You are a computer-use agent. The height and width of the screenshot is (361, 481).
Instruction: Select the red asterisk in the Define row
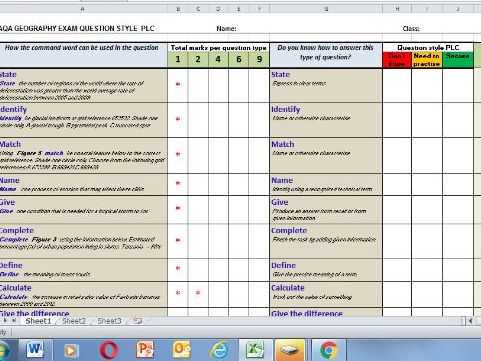[178, 268]
